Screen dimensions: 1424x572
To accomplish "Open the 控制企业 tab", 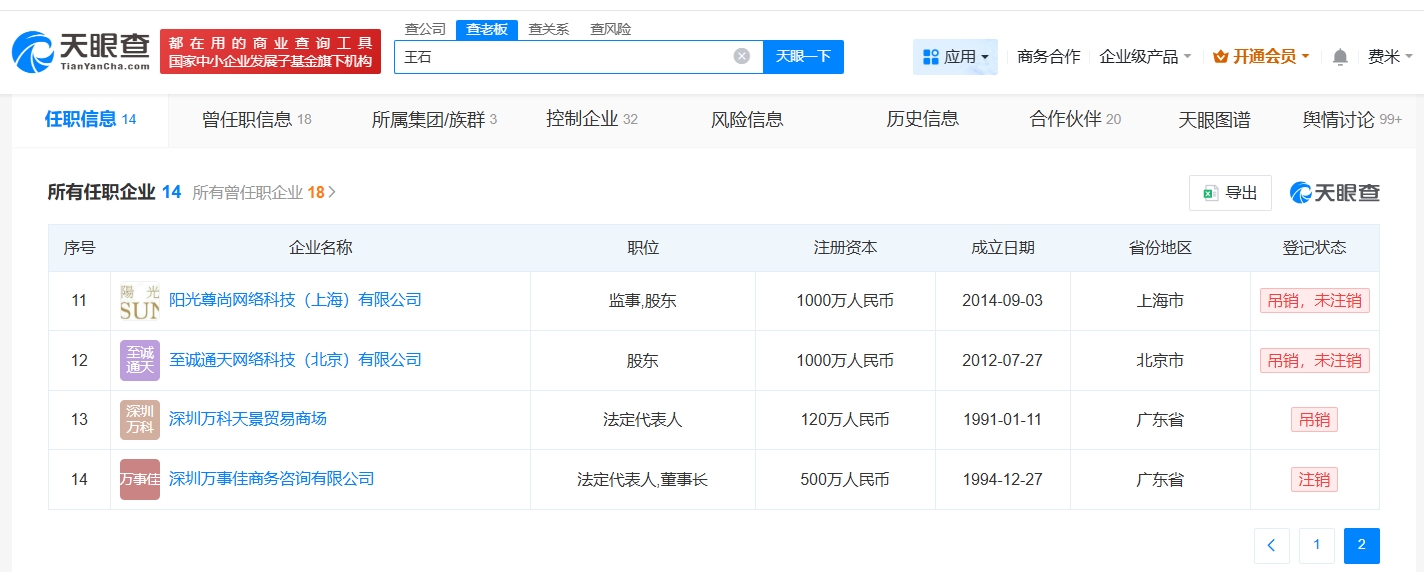I will [591, 120].
